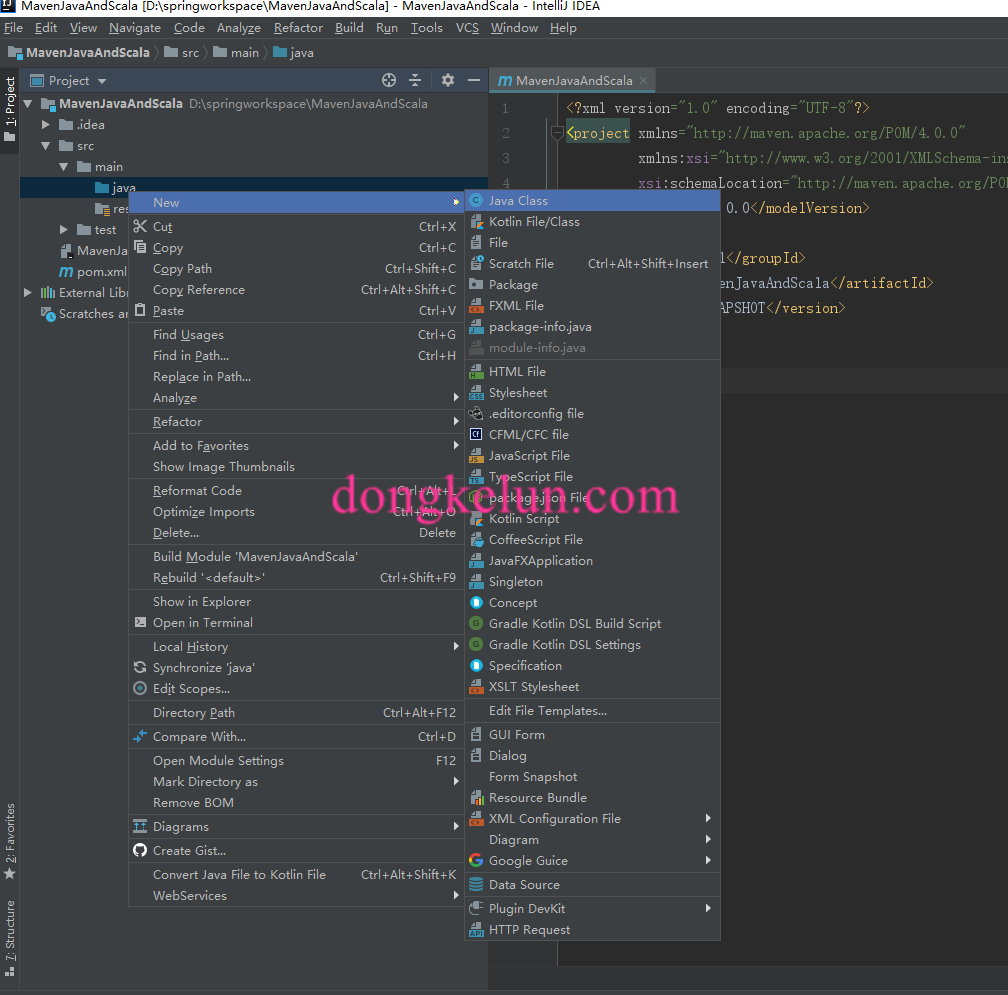Click src in the breadcrumb bar
This screenshot has height=995, width=1008.
[x=182, y=53]
